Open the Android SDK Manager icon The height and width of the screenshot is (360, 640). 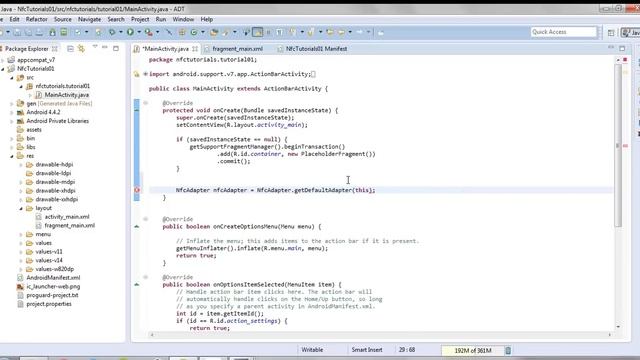52,32
